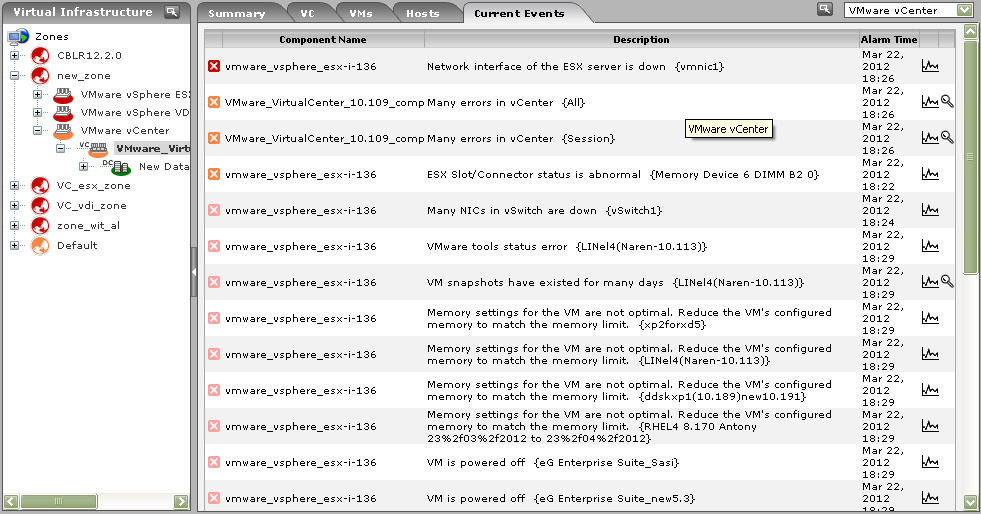Open graph icon for RHEL4 8.170 memory event
This screenshot has width=981, height=514.
930,426
